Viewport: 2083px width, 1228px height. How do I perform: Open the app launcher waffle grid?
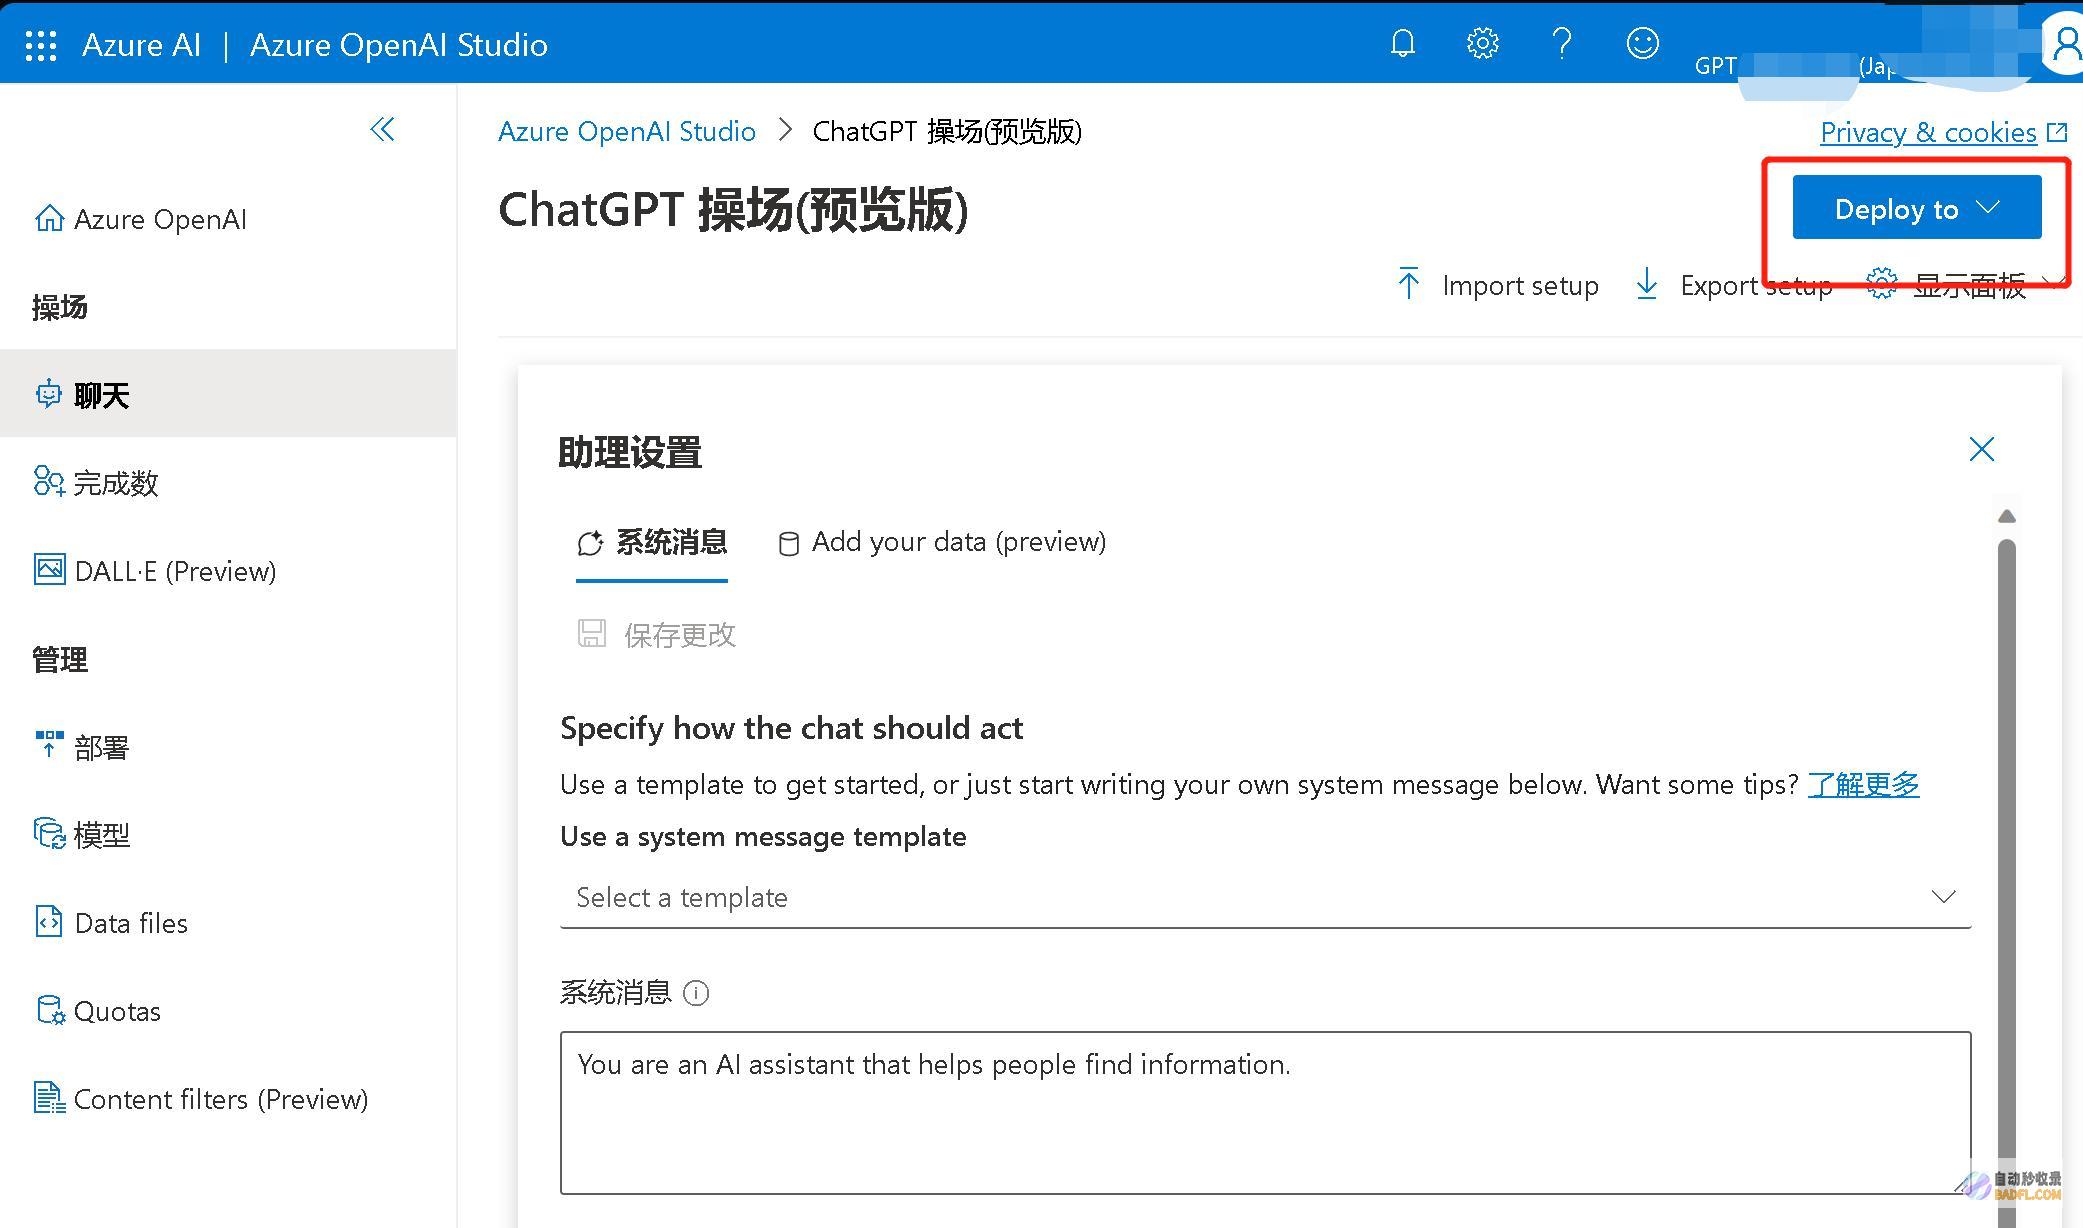pyautogui.click(x=41, y=45)
